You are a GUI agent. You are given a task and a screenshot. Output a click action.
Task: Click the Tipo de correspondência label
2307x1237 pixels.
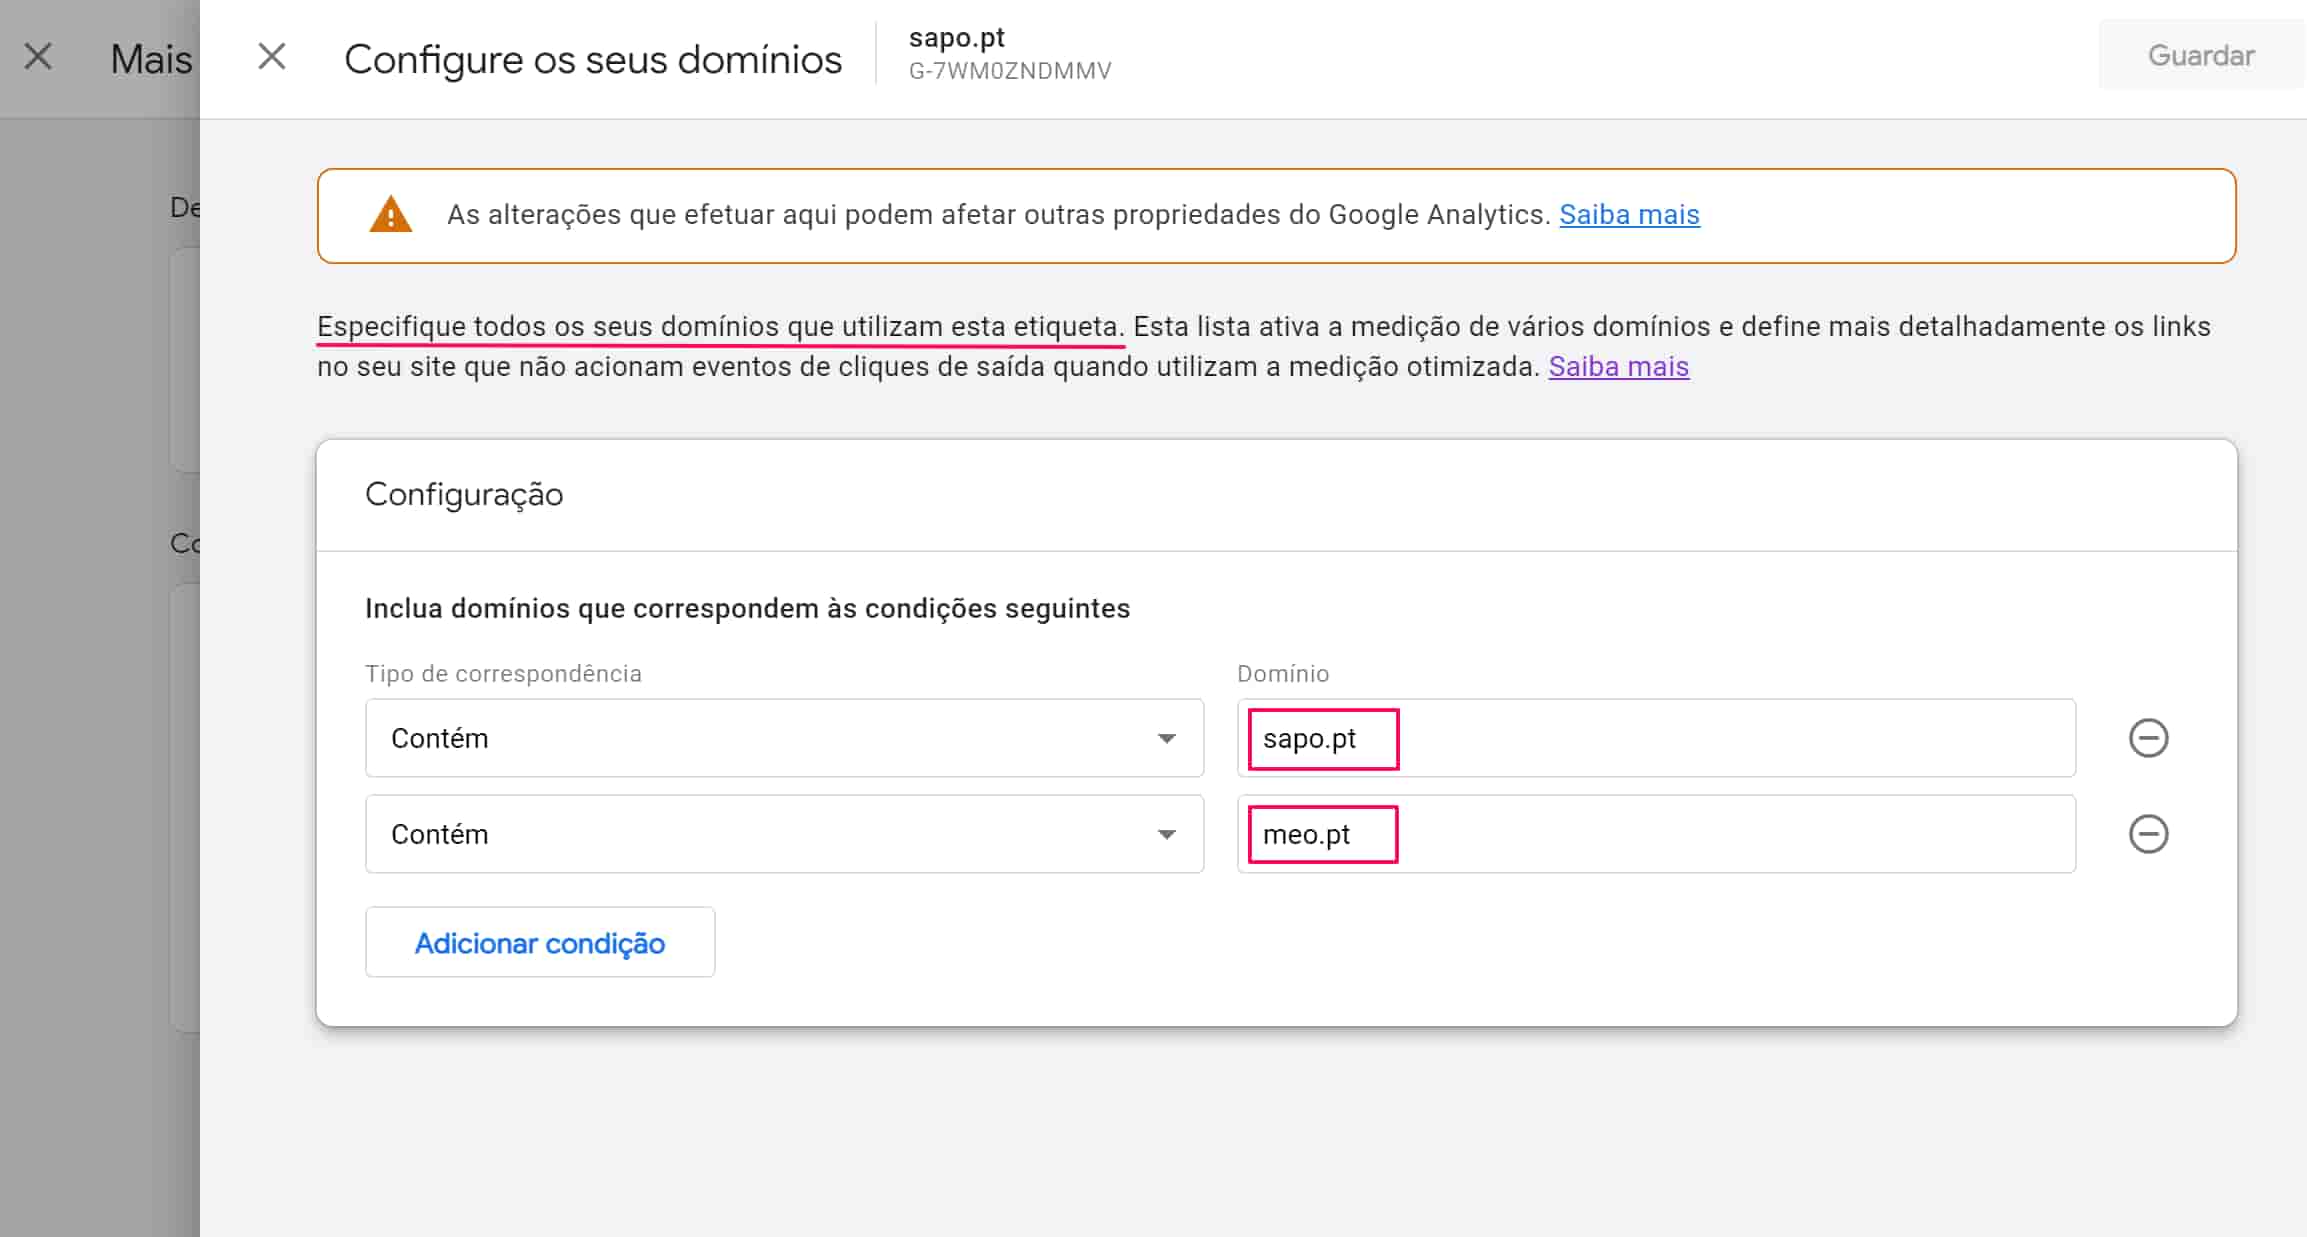tap(503, 674)
